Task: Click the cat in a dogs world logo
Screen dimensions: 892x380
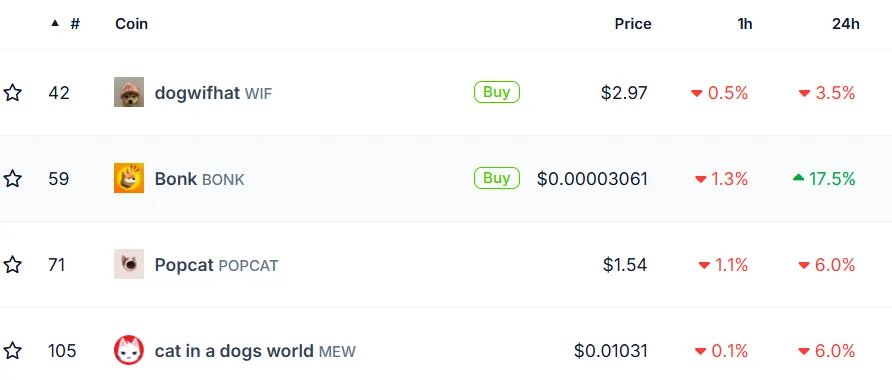Action: (129, 350)
